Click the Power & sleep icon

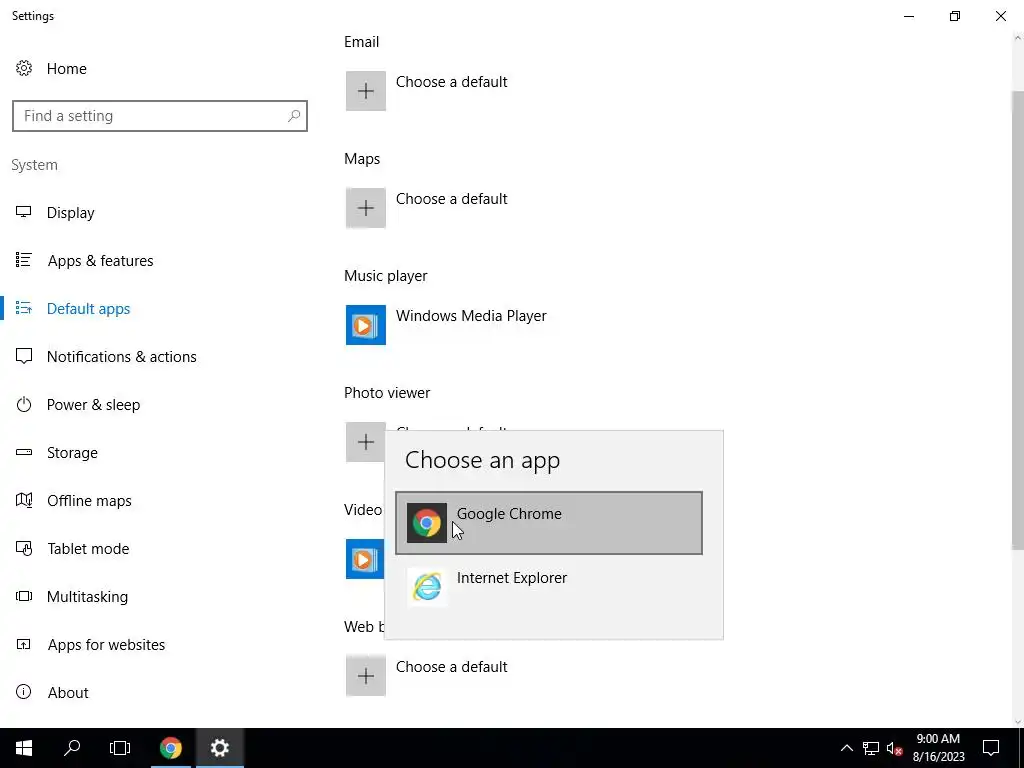[24, 404]
